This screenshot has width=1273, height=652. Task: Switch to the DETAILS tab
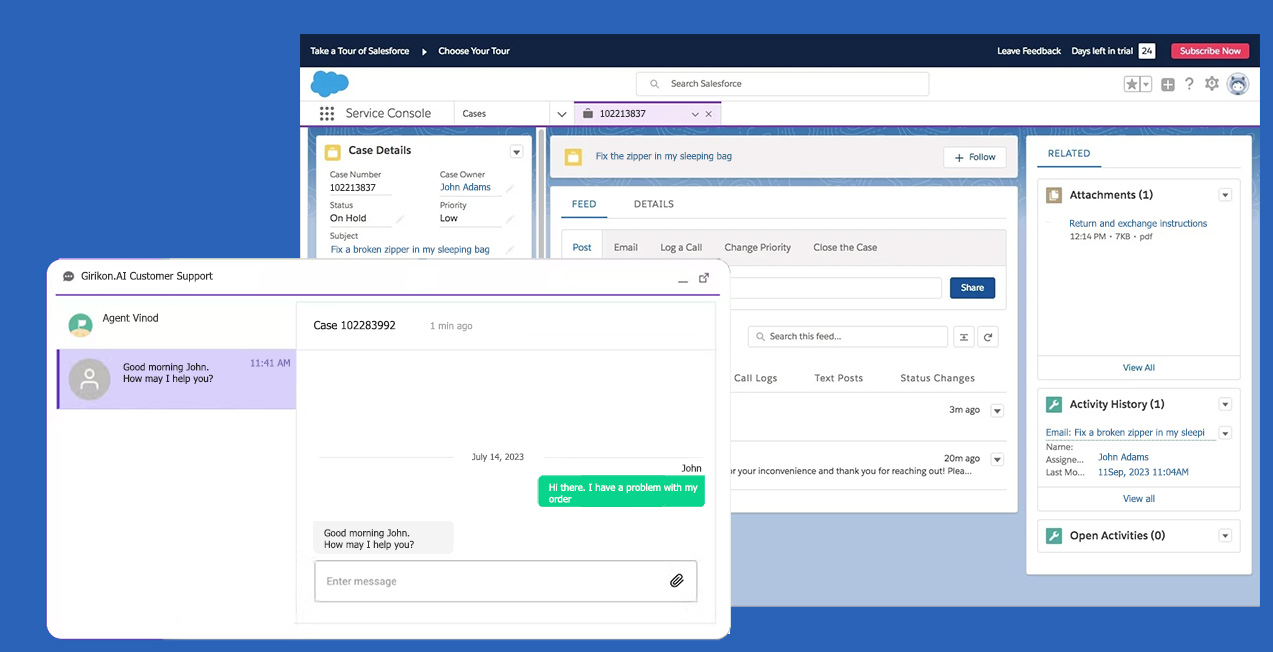[x=653, y=204]
